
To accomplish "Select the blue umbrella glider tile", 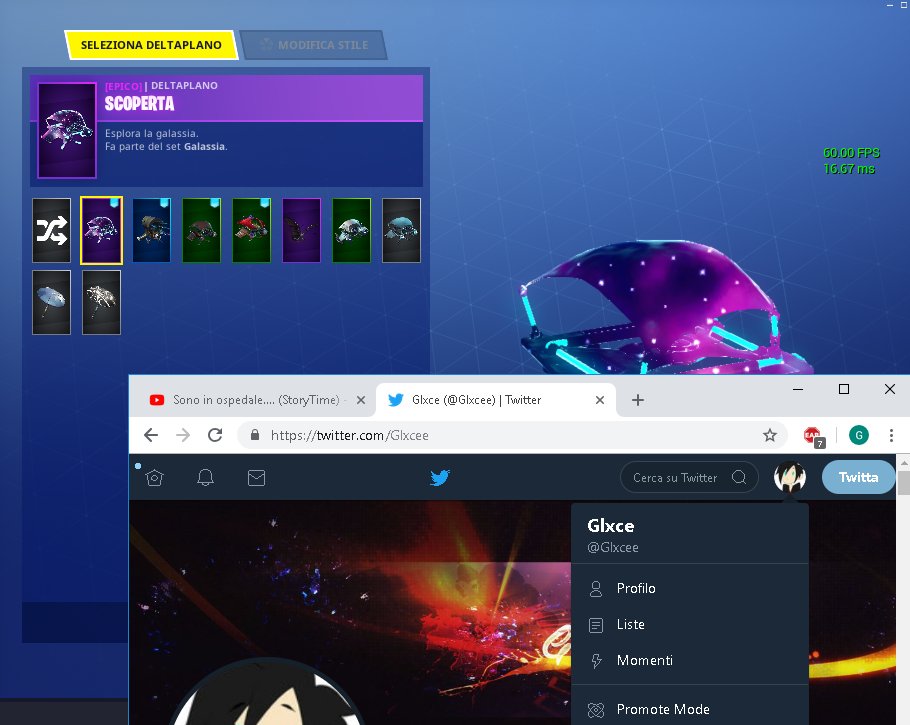I will 52,302.
